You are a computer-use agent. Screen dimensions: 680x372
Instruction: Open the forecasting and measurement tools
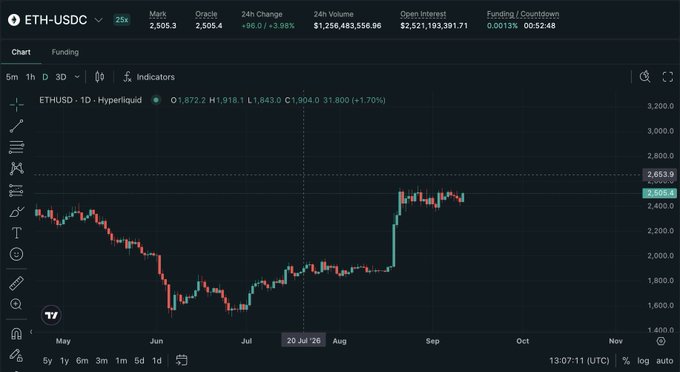pos(16,190)
